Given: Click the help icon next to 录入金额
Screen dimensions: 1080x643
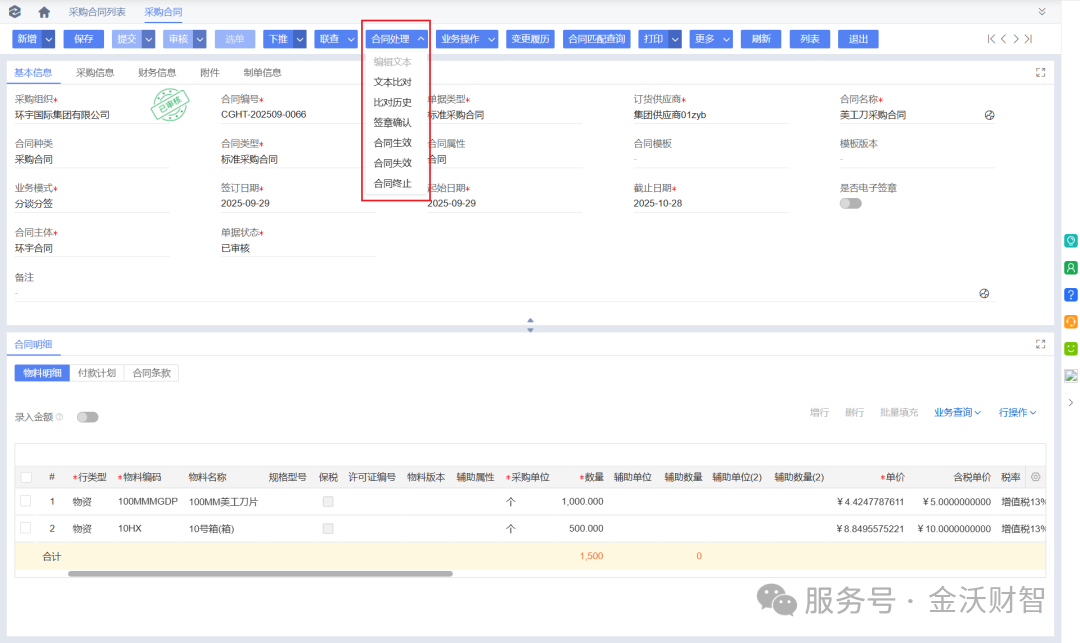Looking at the screenshot, I should (59, 417).
